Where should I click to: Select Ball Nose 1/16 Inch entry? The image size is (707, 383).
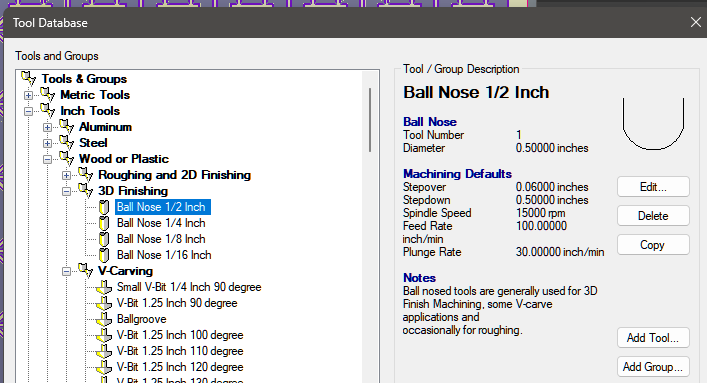pos(164,255)
